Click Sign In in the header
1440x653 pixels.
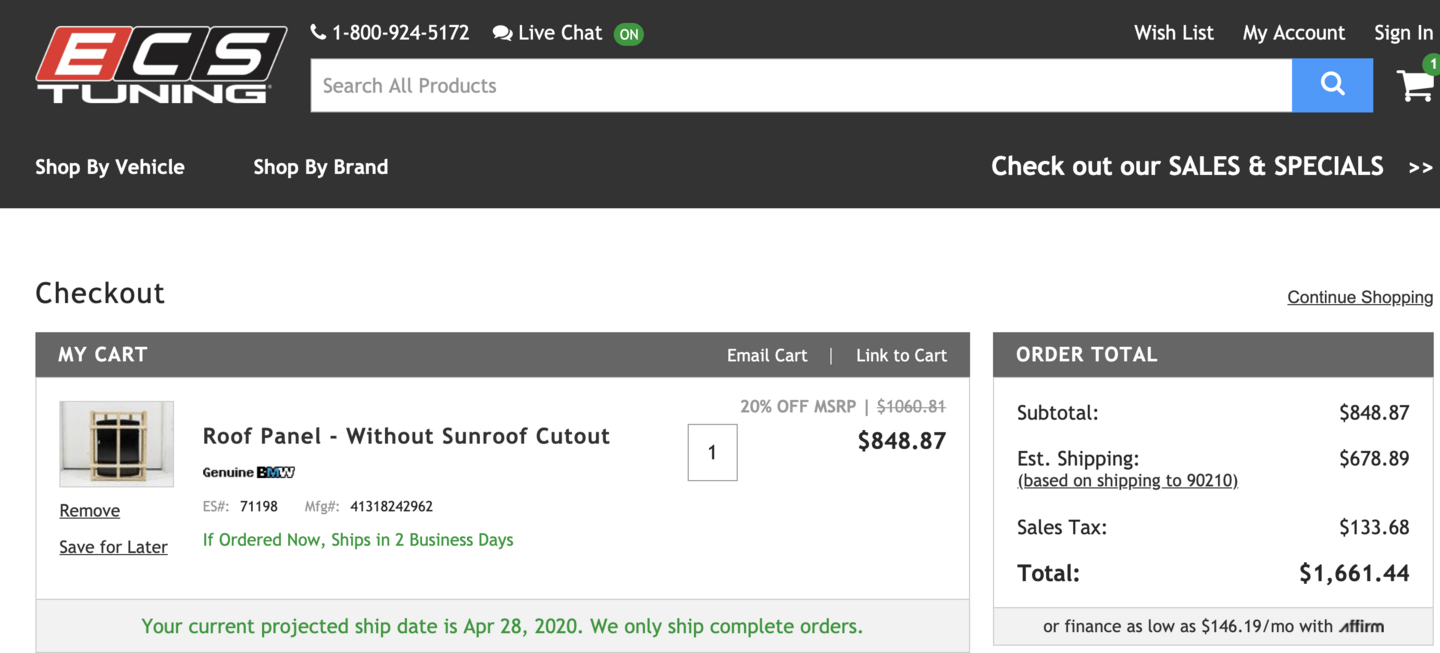(1403, 33)
